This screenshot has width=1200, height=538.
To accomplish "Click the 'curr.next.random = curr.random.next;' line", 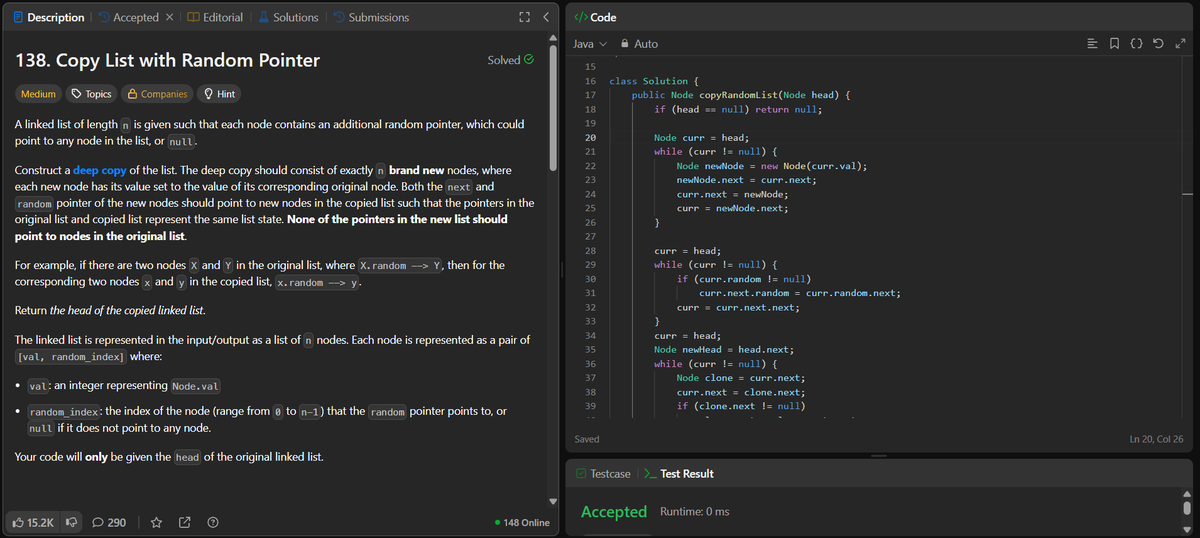I will click(x=799, y=293).
